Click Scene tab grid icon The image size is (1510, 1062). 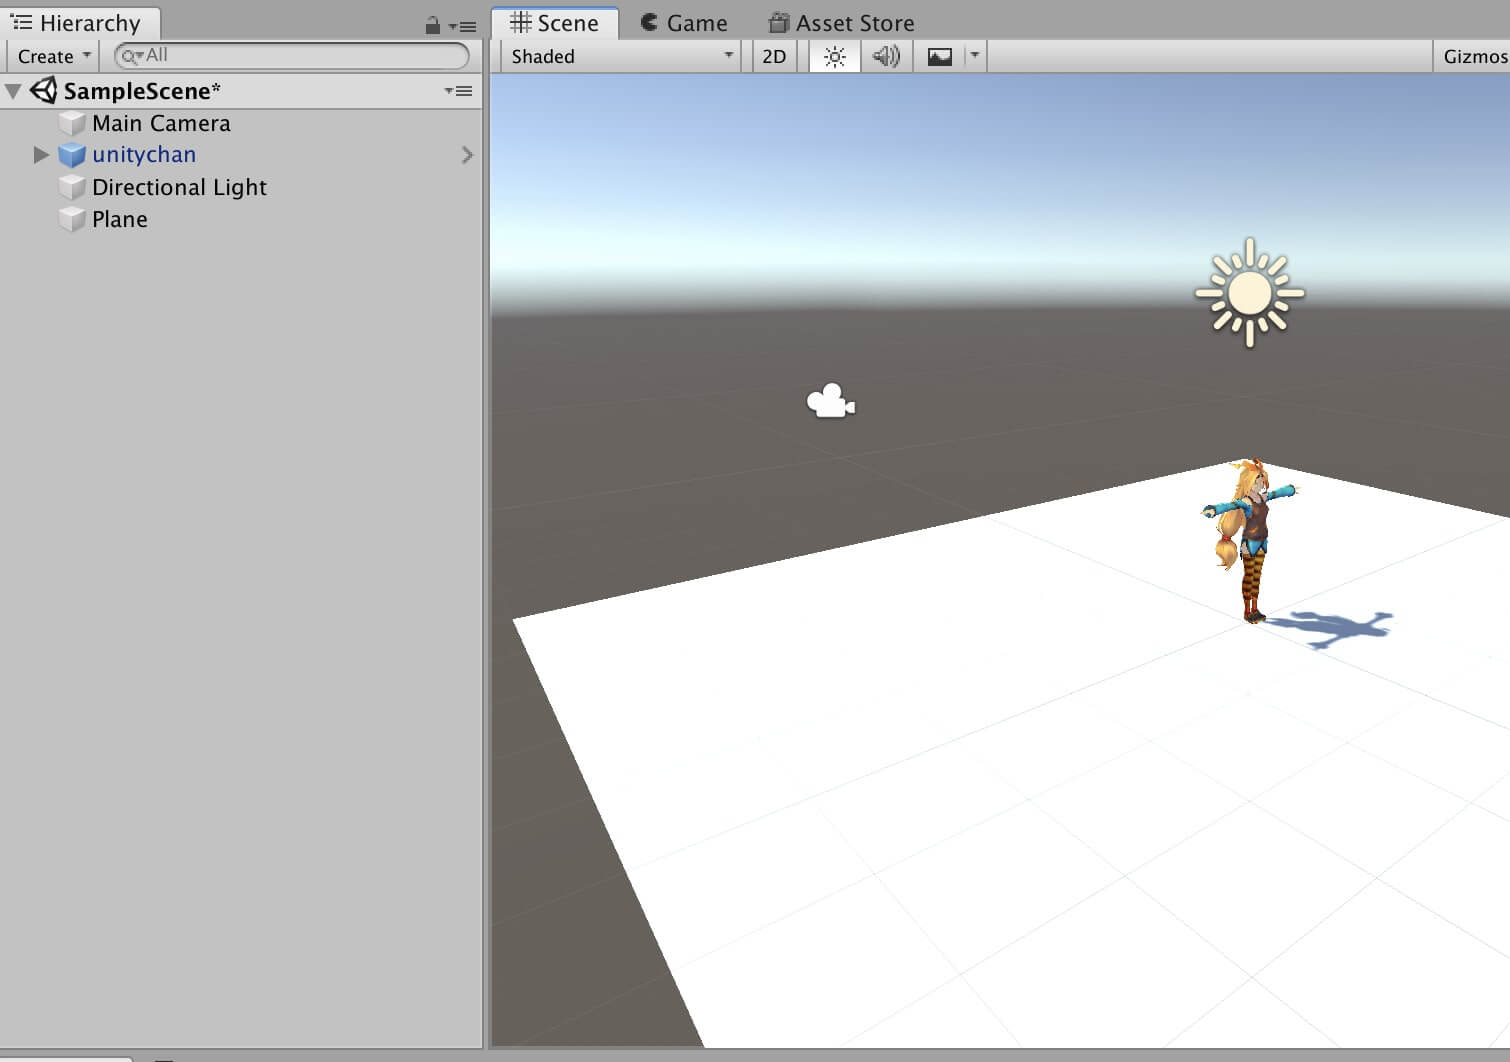click(520, 22)
